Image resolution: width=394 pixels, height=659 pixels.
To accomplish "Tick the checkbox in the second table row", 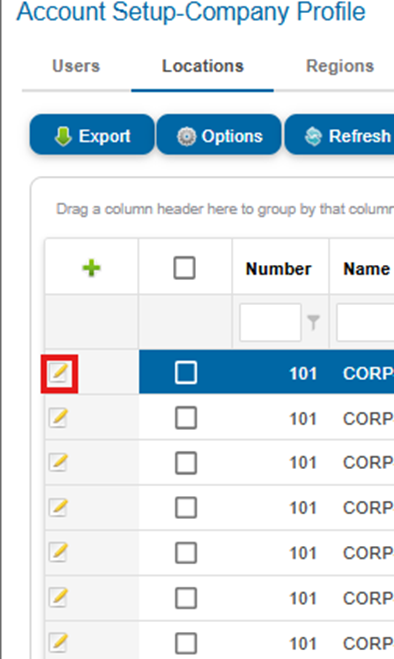I will [185, 418].
